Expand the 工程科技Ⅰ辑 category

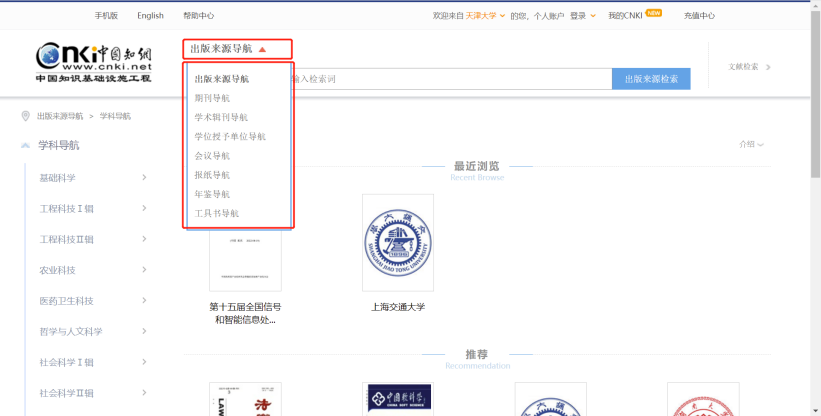[144, 208]
